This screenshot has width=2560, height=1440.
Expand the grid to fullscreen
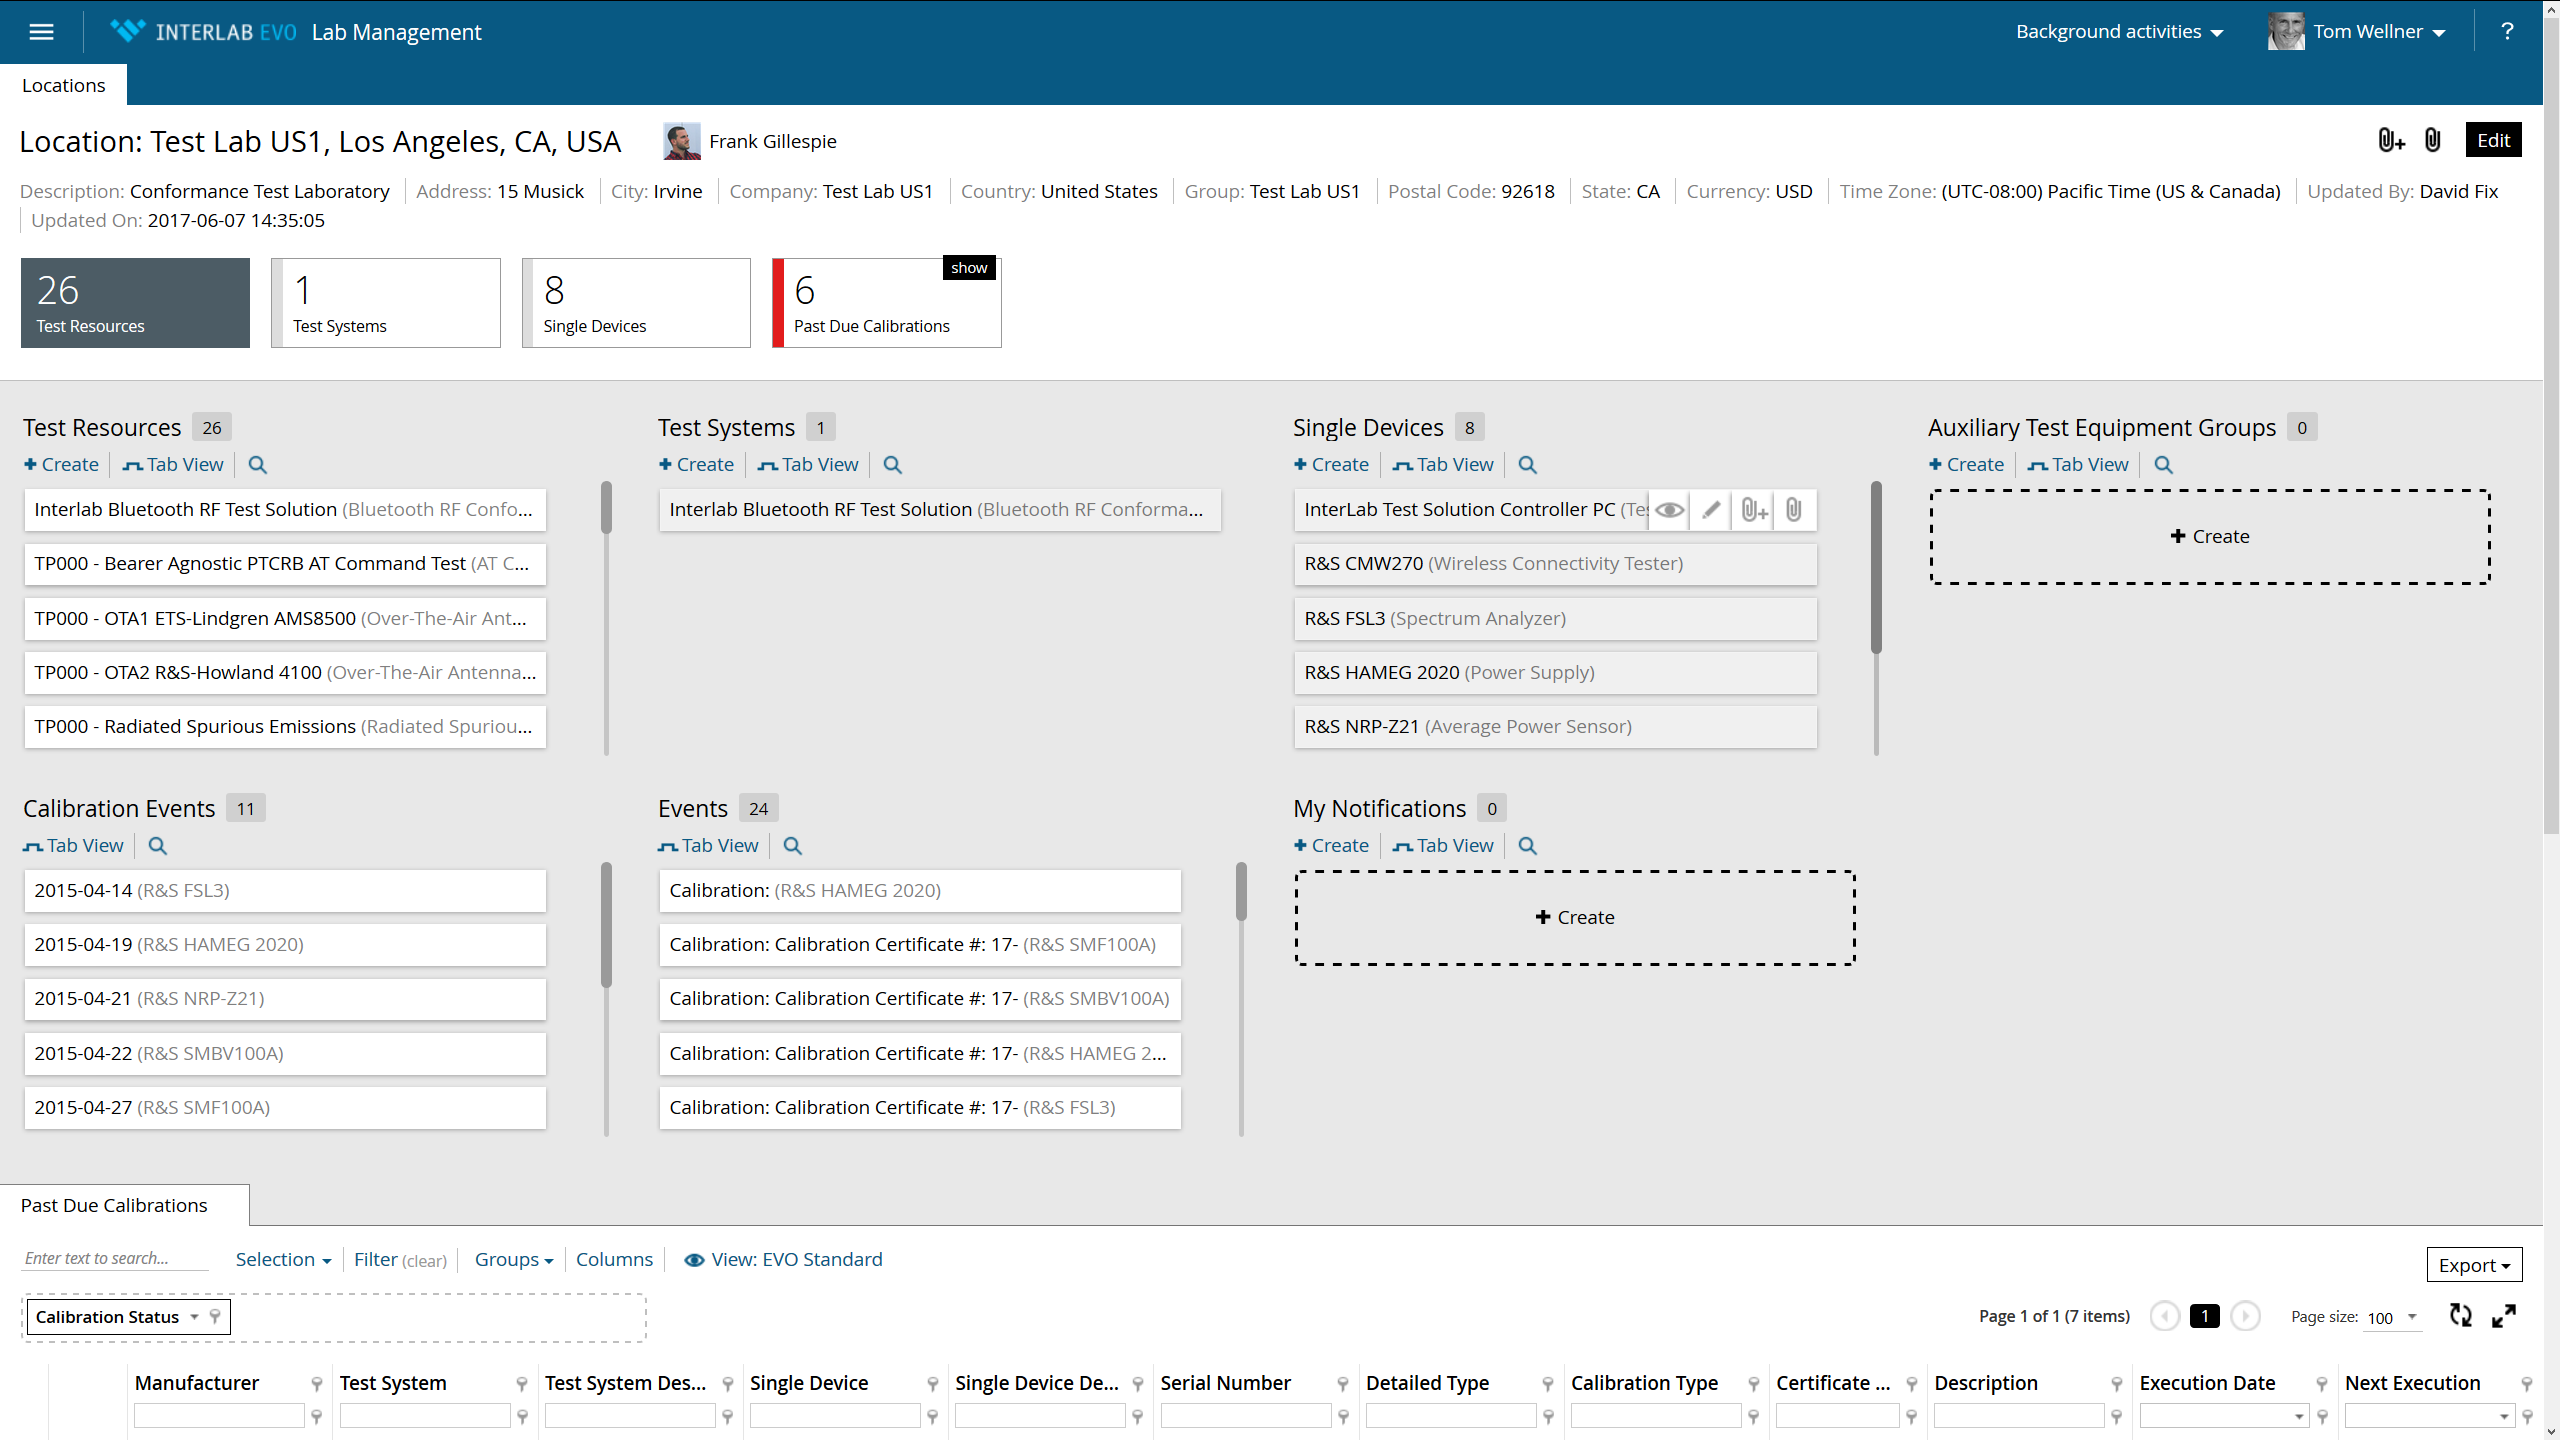coord(2504,1316)
